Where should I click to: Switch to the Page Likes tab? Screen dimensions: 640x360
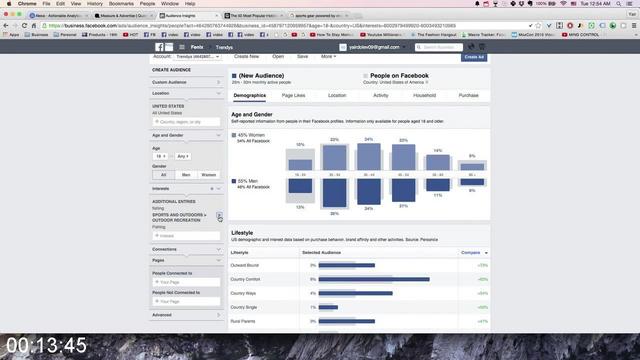pyautogui.click(x=293, y=96)
